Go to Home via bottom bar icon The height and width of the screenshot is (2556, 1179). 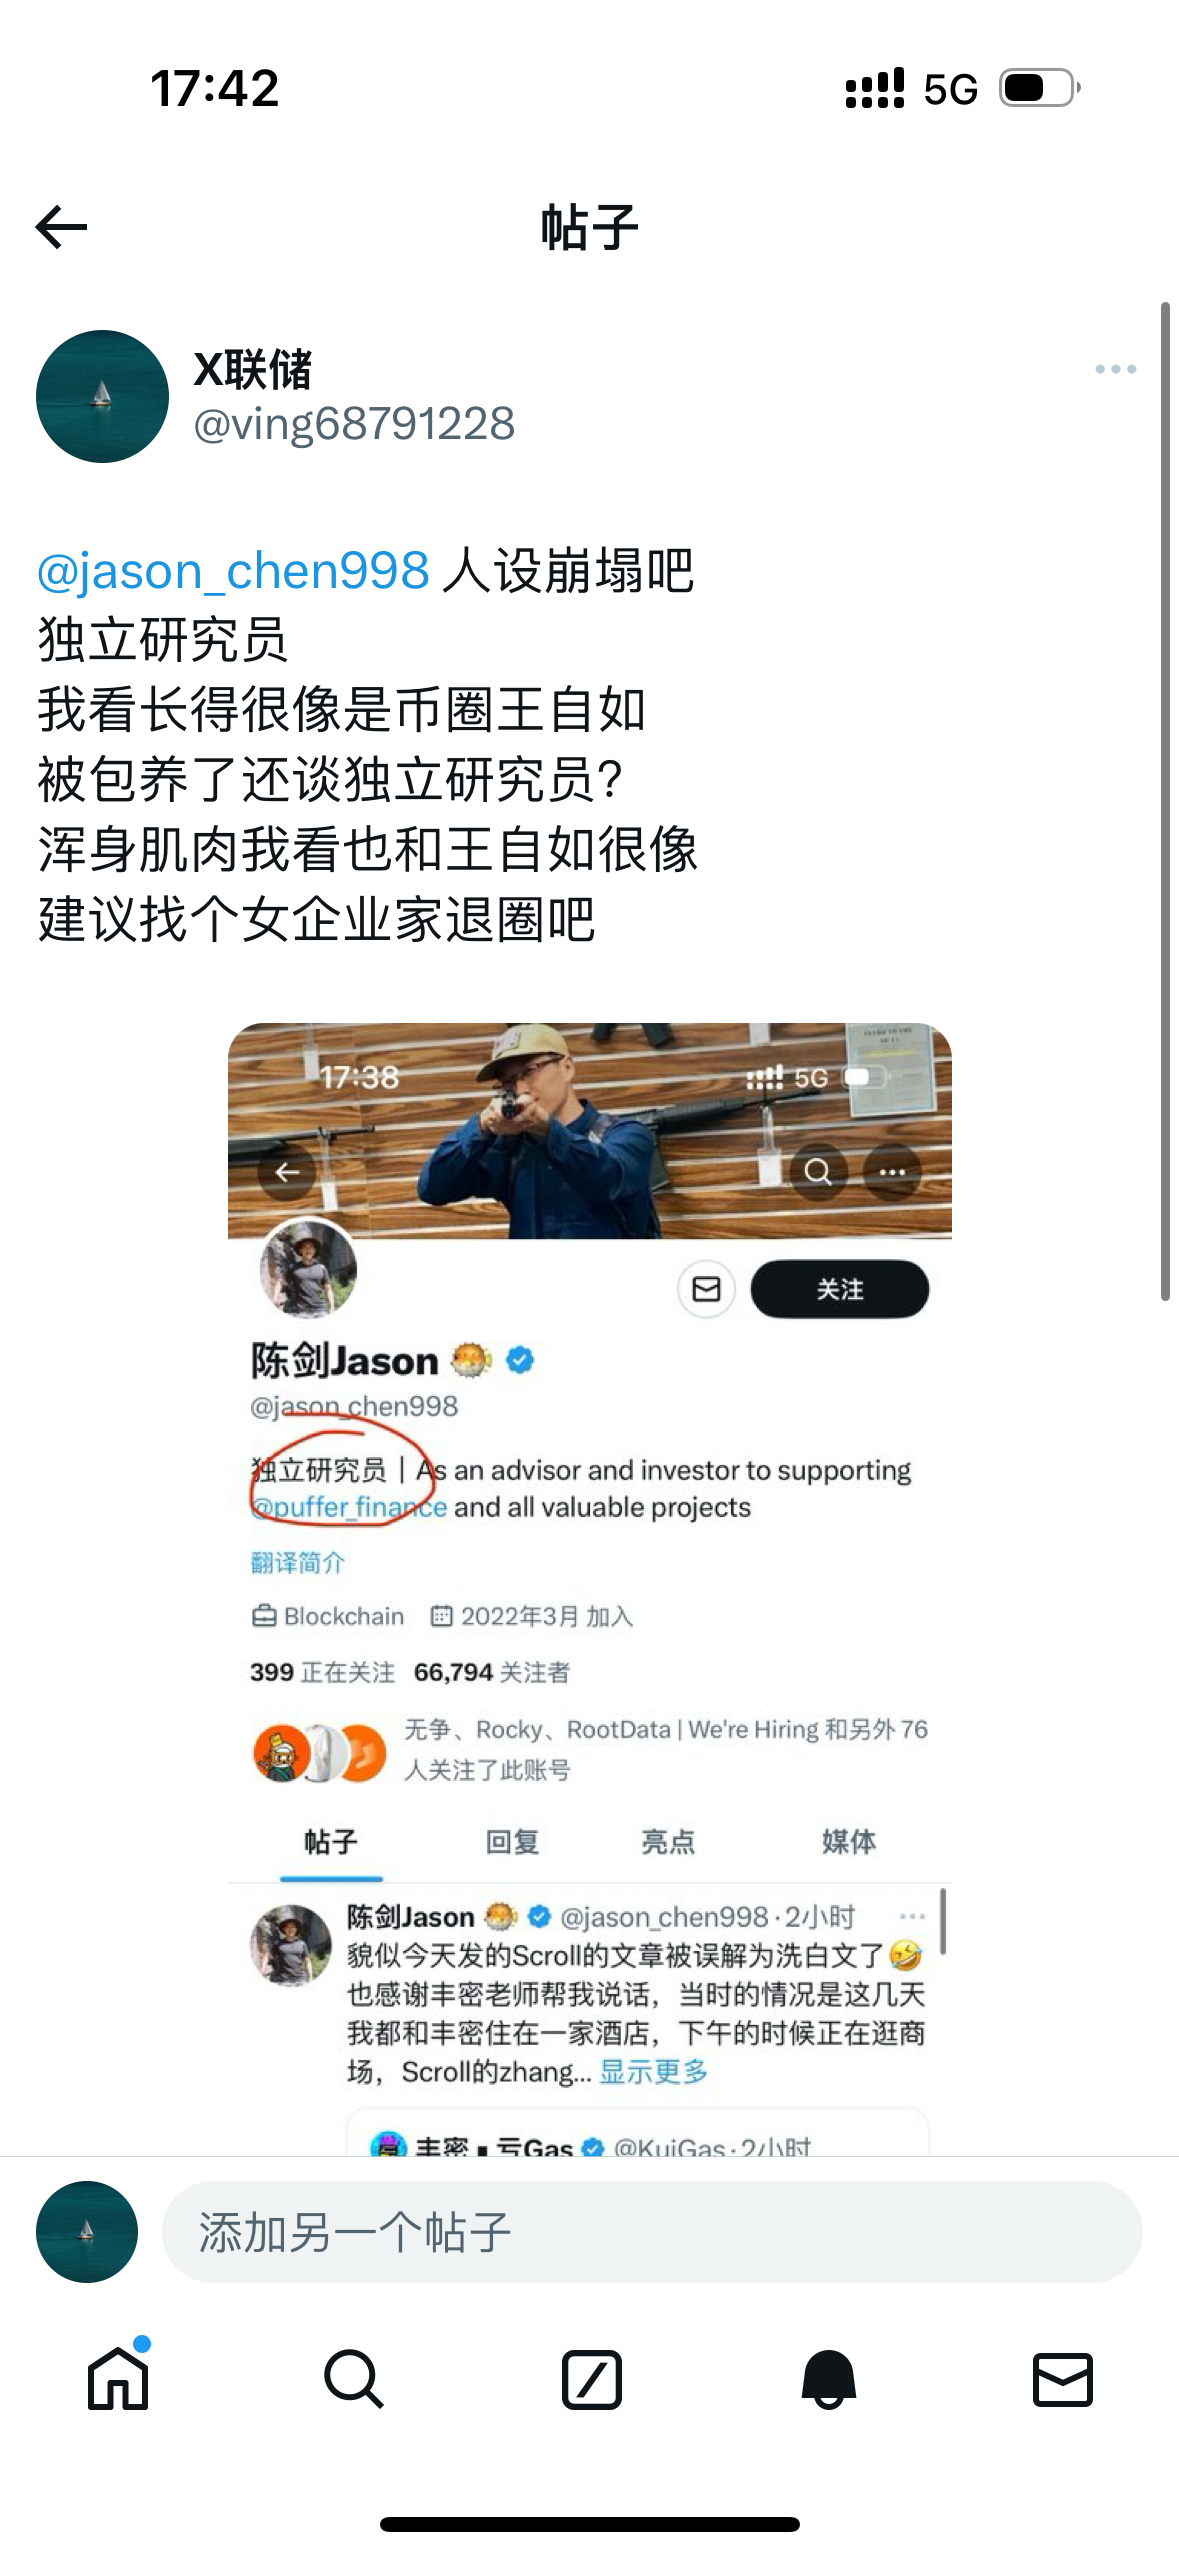click(118, 2378)
